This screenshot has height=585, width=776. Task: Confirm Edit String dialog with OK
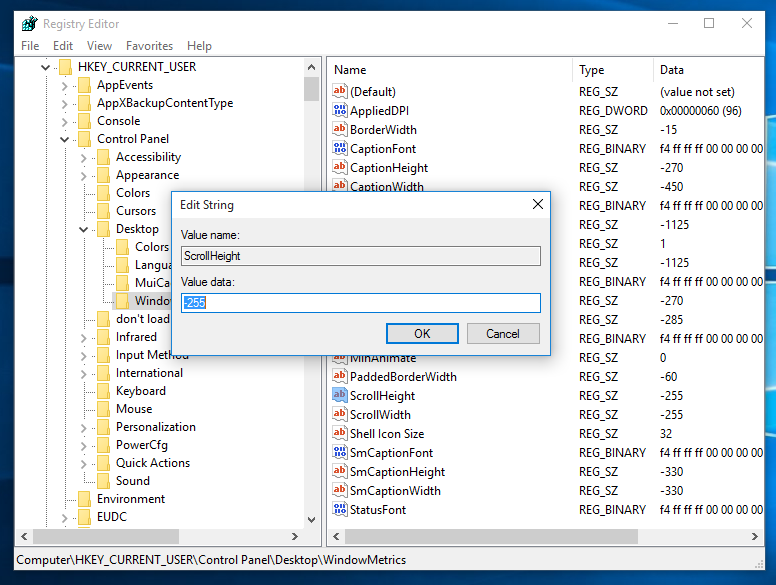click(422, 334)
